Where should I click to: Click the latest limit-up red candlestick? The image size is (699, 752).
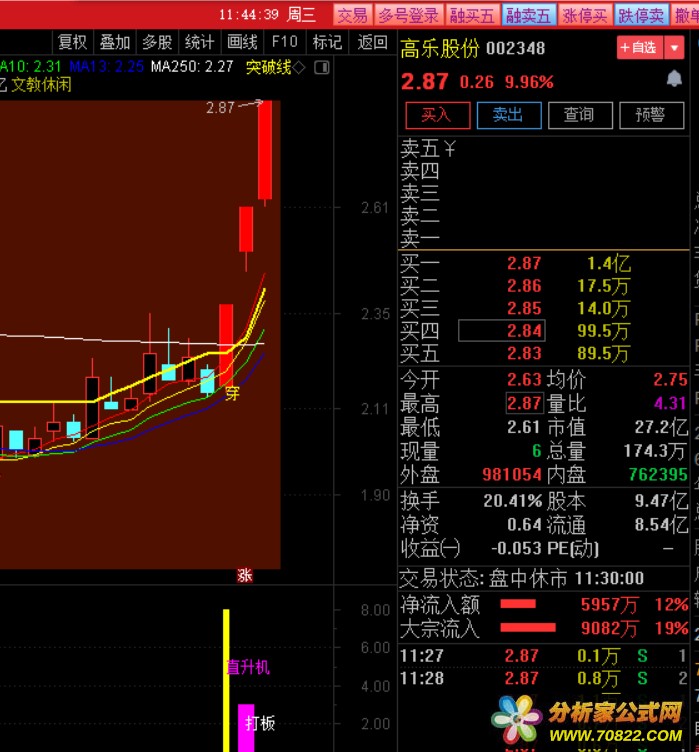[x=265, y=150]
